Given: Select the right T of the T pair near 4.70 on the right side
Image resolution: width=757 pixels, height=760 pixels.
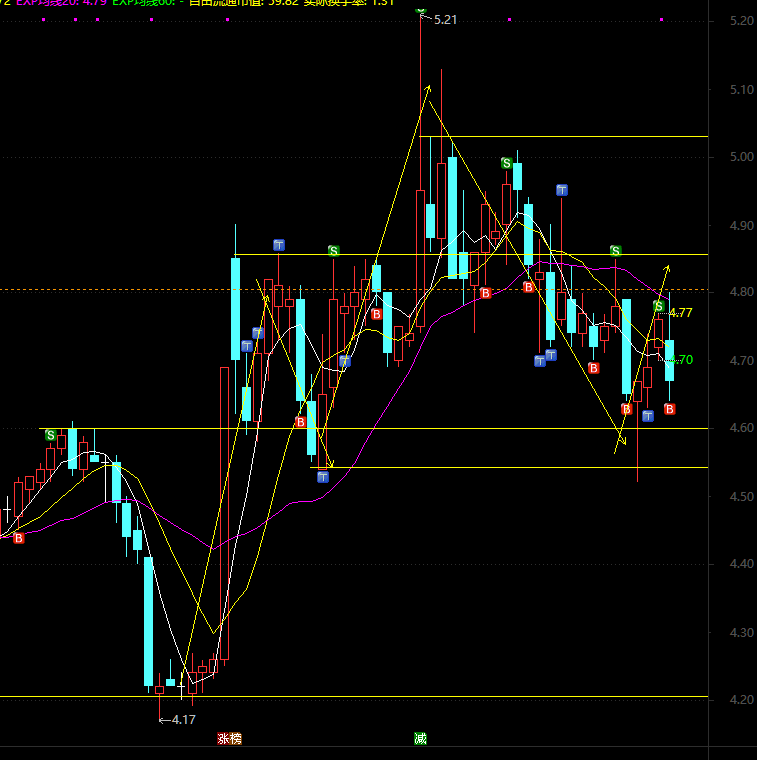Looking at the screenshot, I should 551,356.
